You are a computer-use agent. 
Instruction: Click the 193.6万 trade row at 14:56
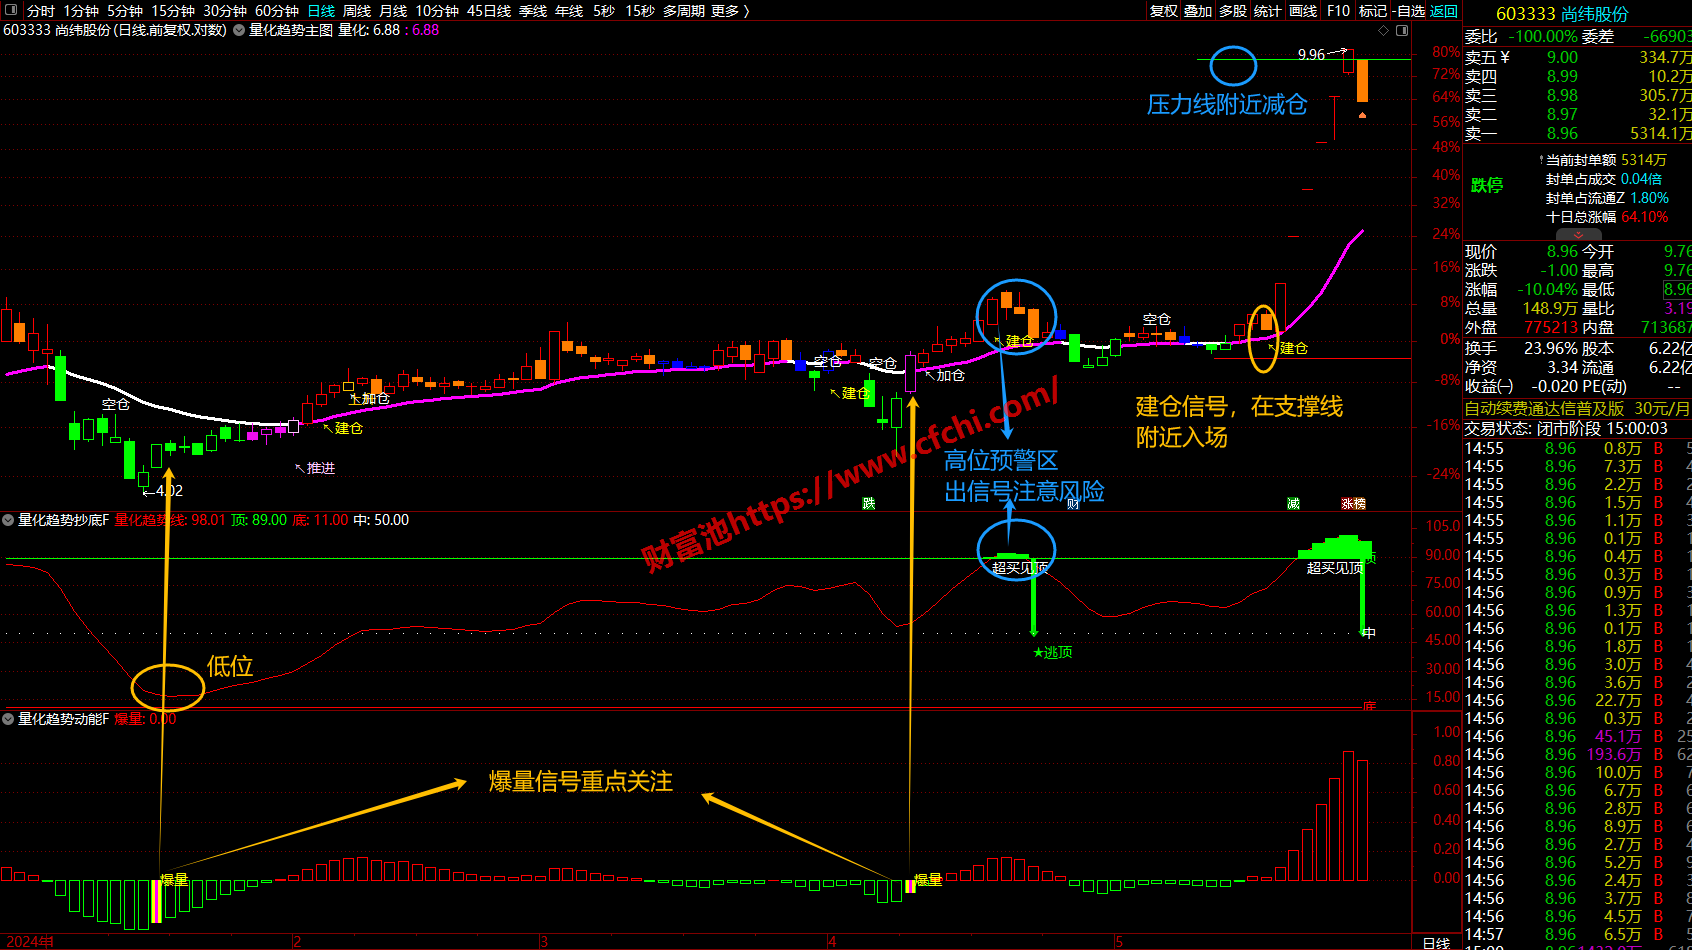1578,754
